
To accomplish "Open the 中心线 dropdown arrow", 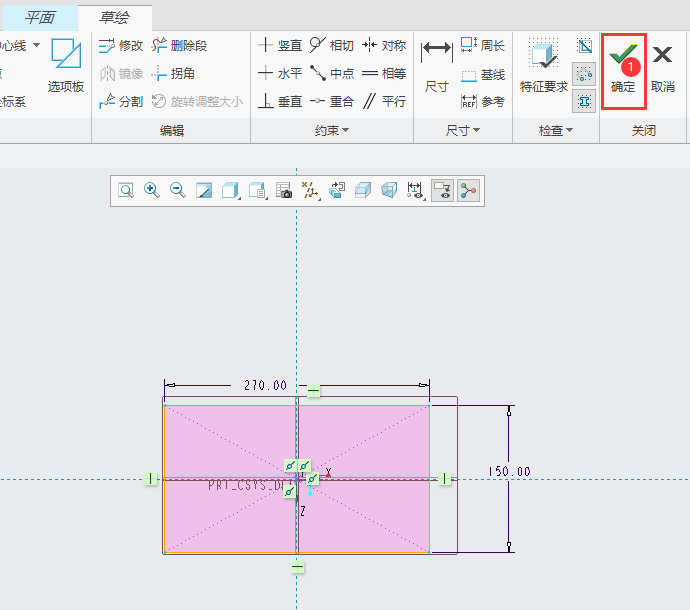I will [37, 45].
